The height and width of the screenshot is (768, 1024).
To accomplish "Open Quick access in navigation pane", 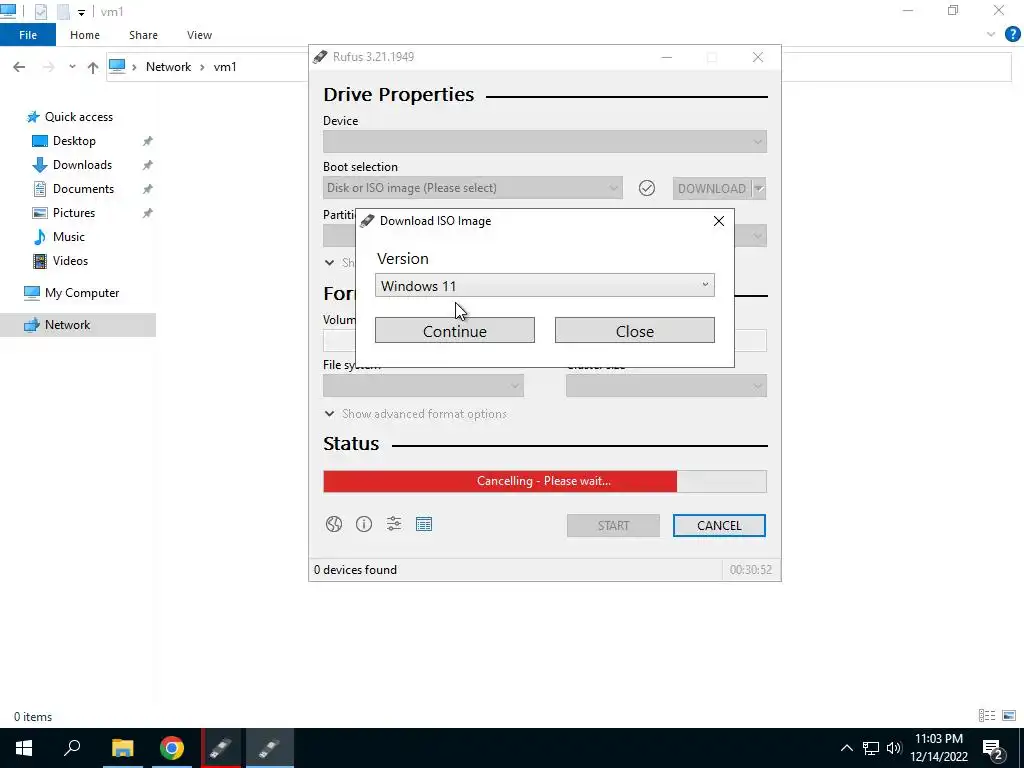I will tap(78, 117).
